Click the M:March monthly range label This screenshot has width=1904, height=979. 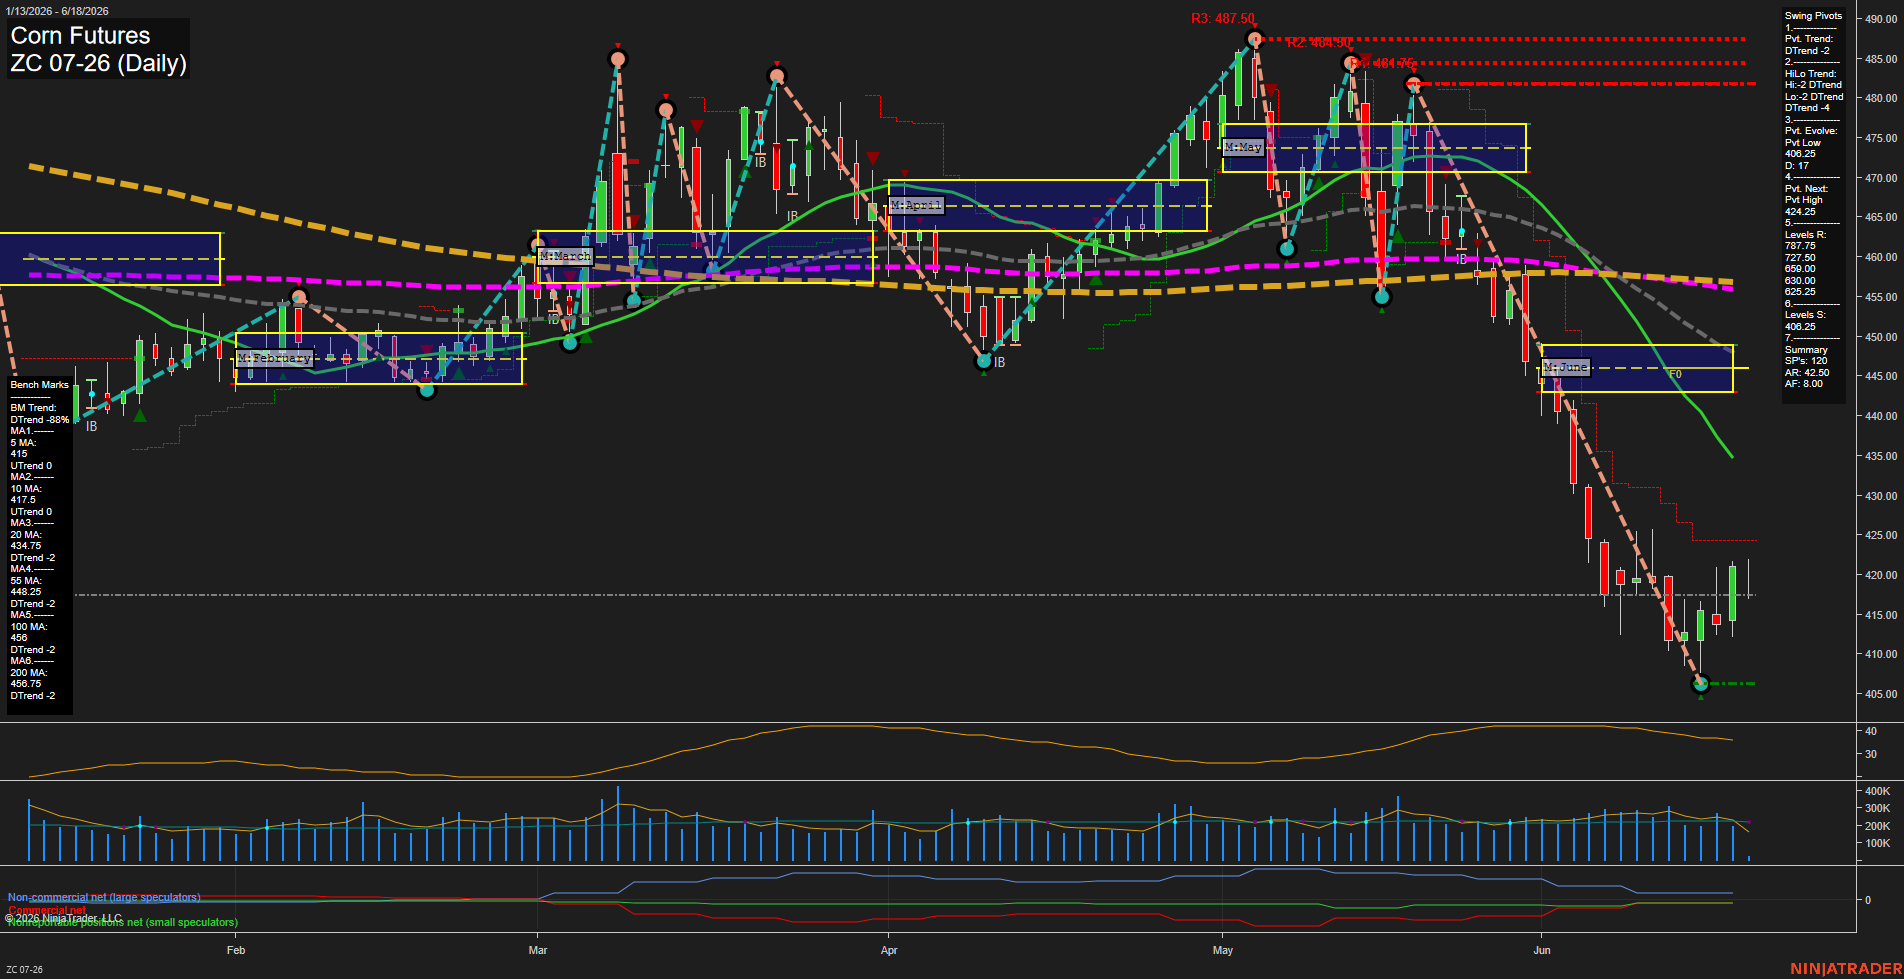565,256
